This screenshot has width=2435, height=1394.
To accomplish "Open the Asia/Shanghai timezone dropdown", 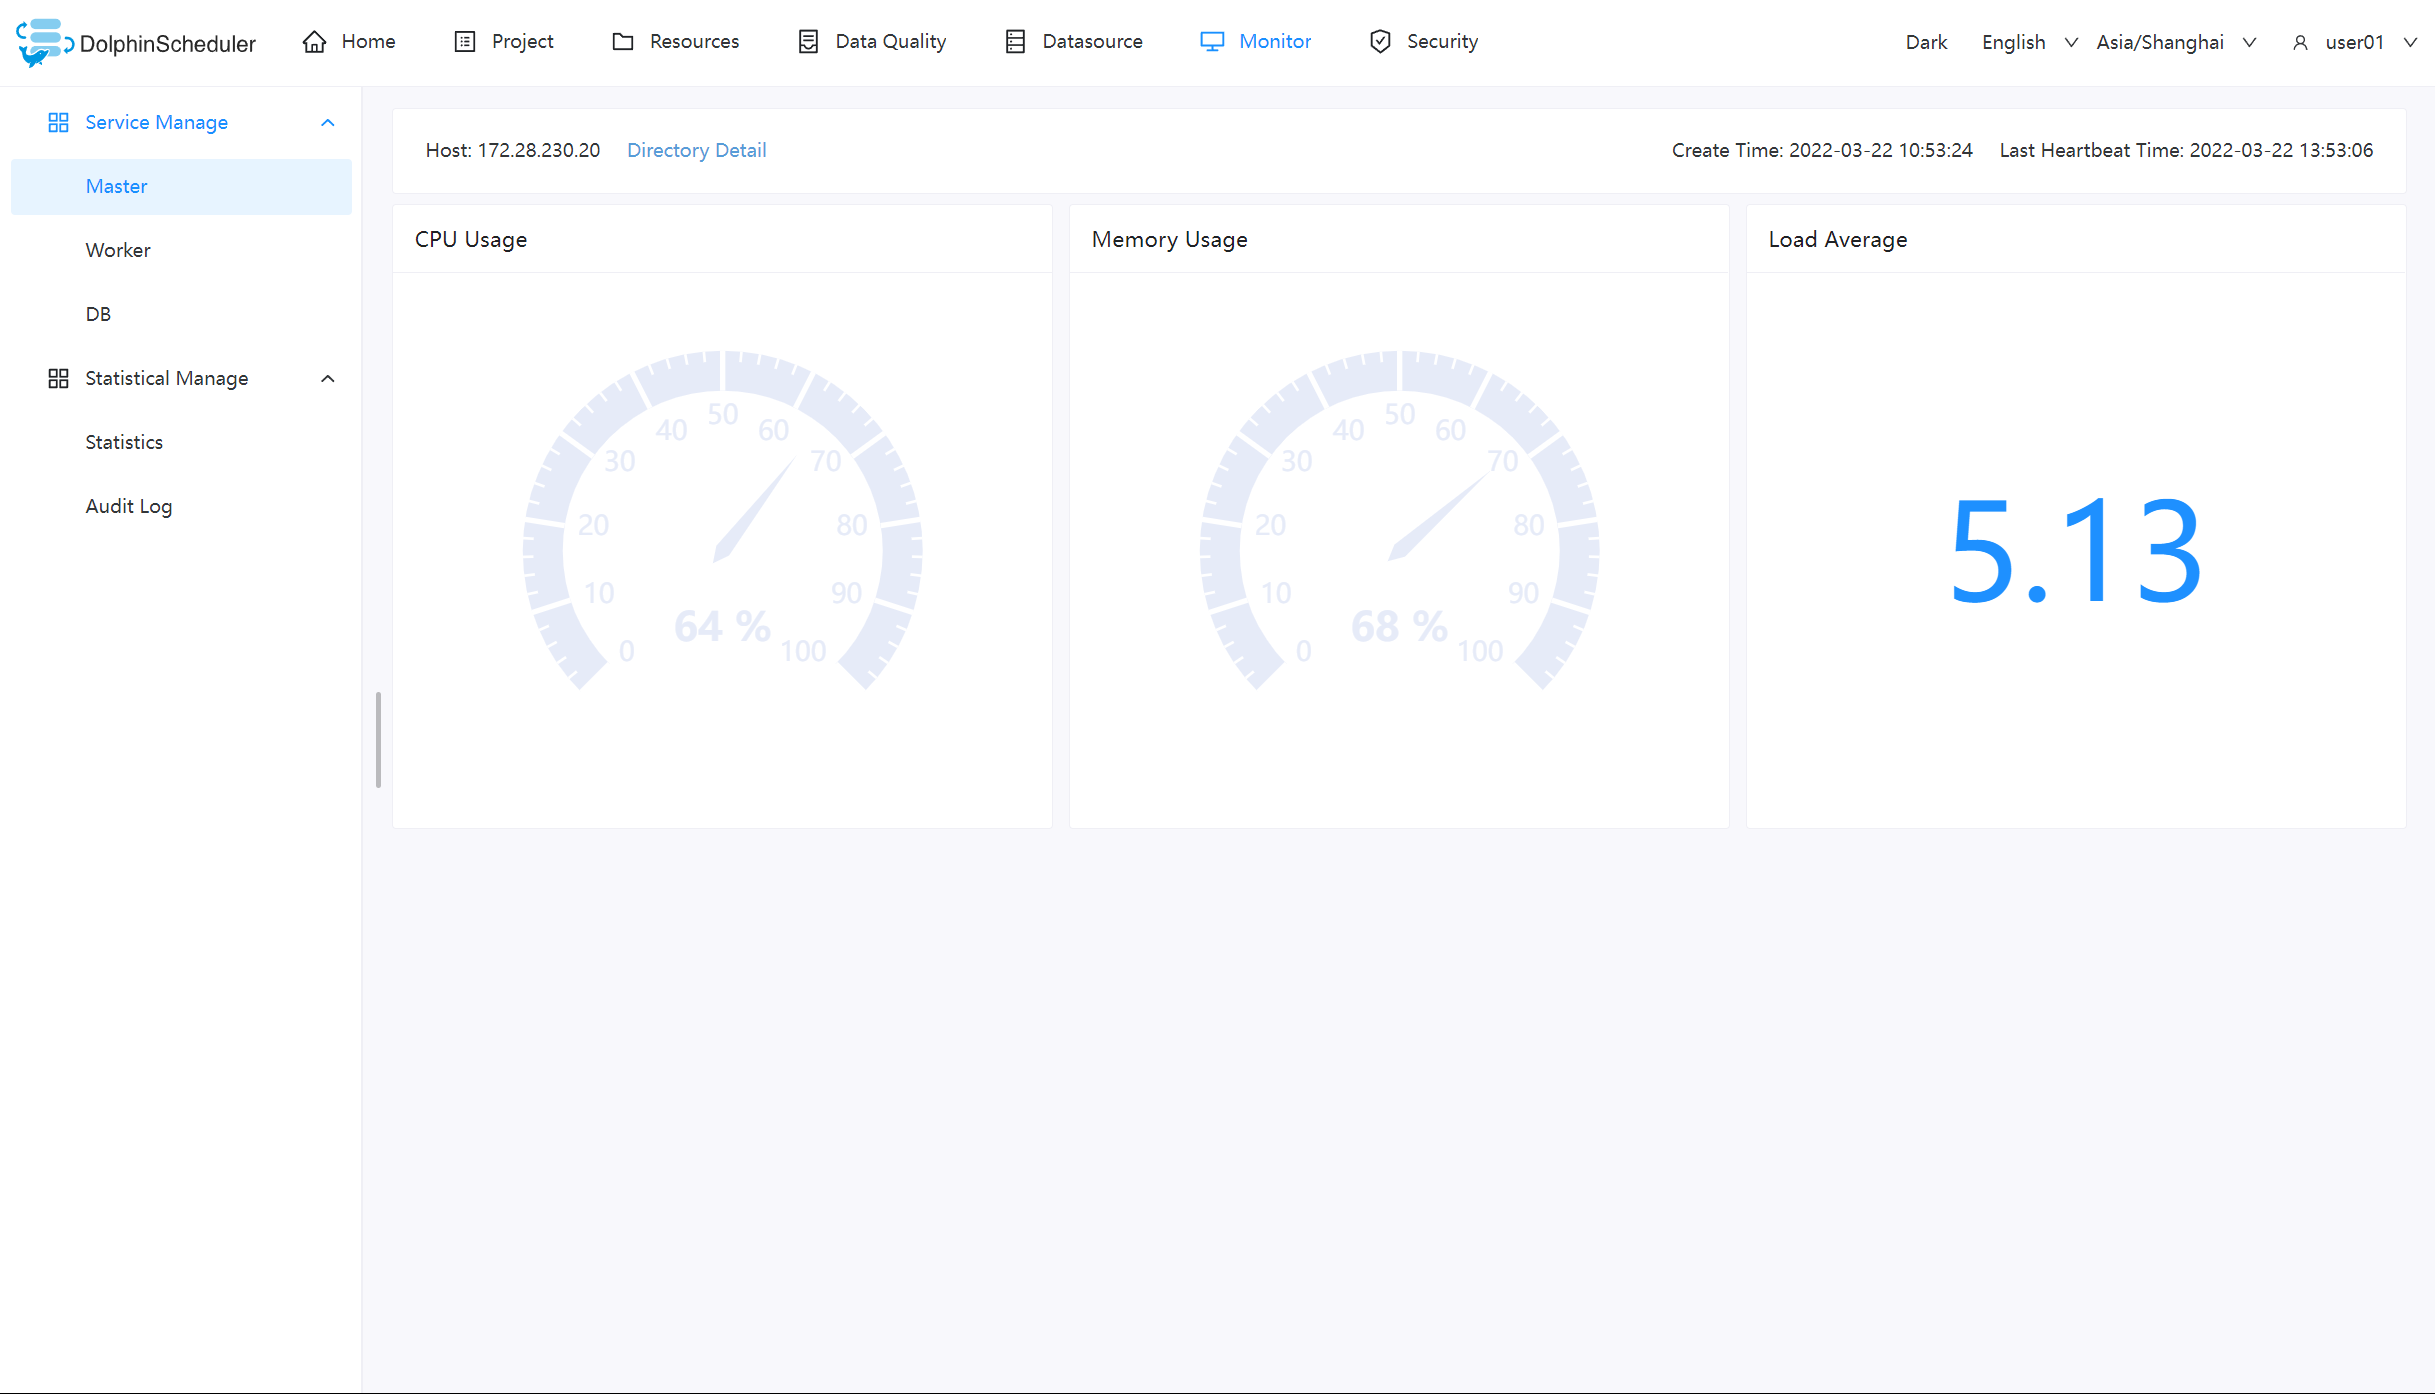I will click(x=2175, y=42).
